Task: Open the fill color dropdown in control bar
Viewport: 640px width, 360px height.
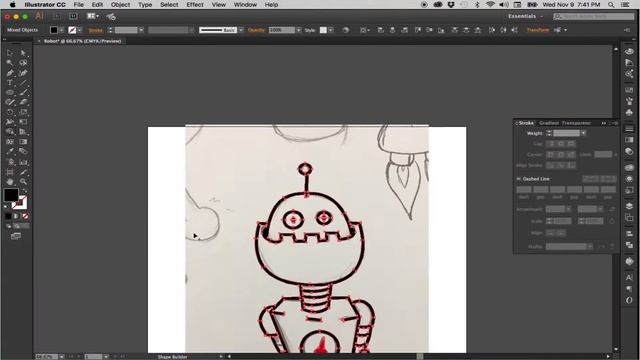Action: pyautogui.click(x=61, y=30)
